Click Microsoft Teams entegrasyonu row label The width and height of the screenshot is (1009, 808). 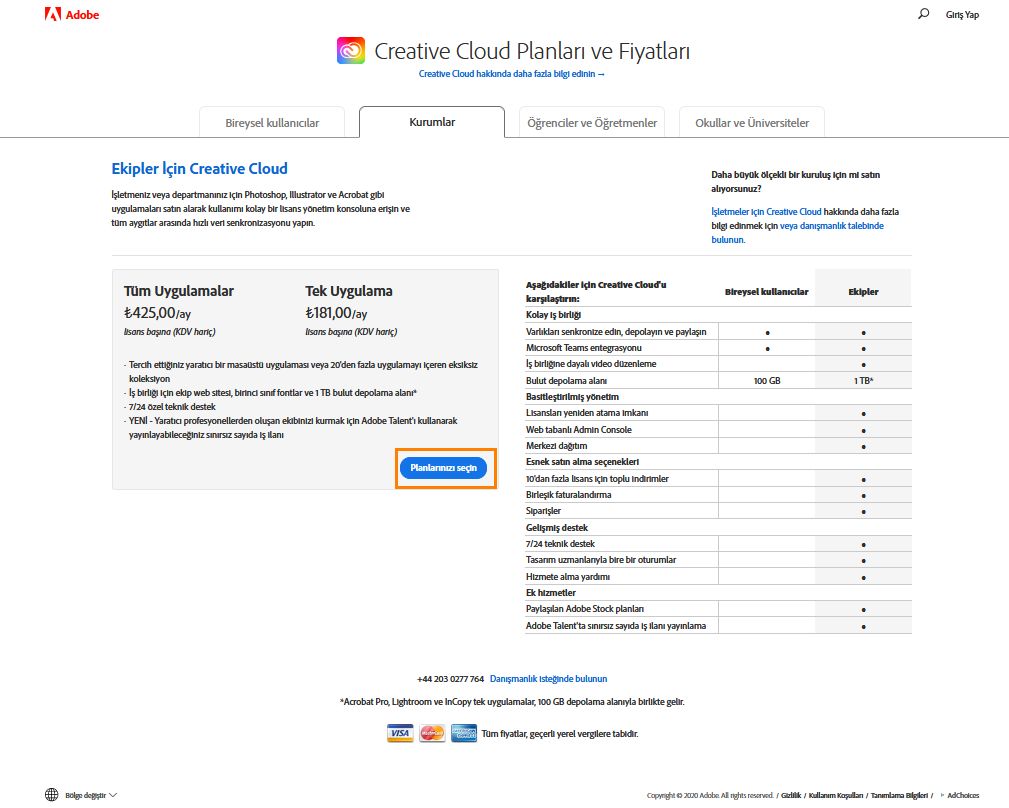coord(584,348)
